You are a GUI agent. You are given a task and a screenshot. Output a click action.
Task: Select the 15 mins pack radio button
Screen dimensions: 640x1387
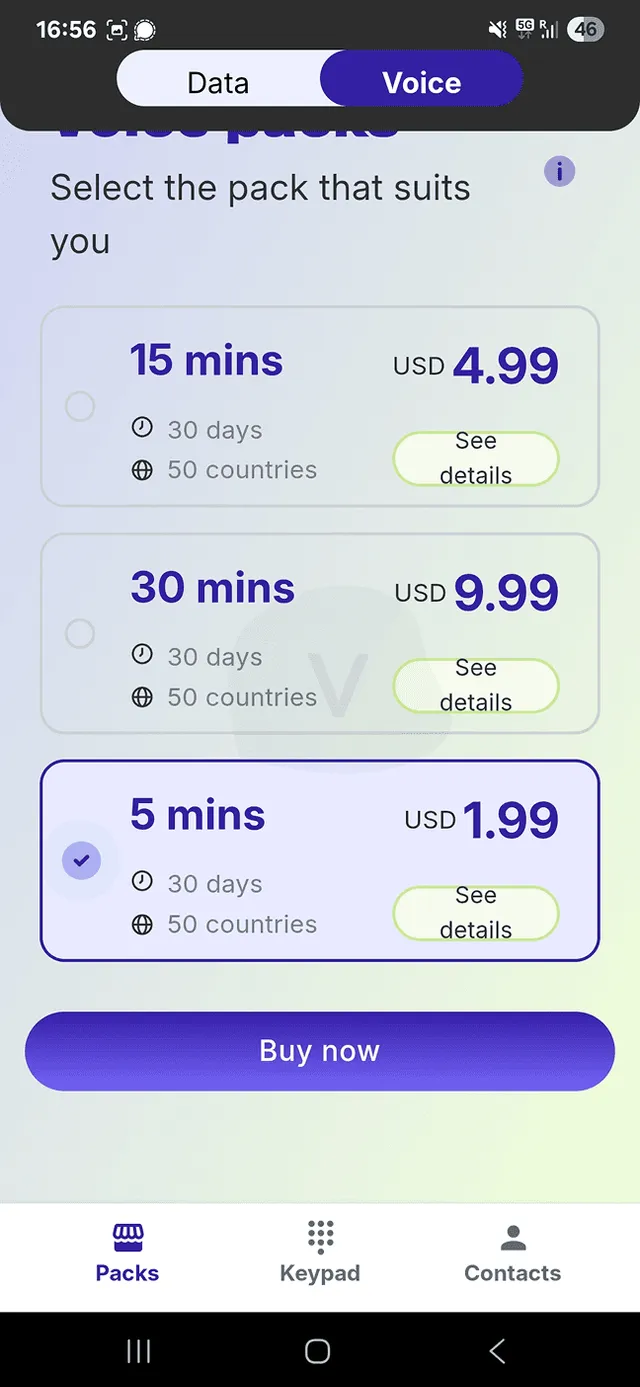pos(80,407)
